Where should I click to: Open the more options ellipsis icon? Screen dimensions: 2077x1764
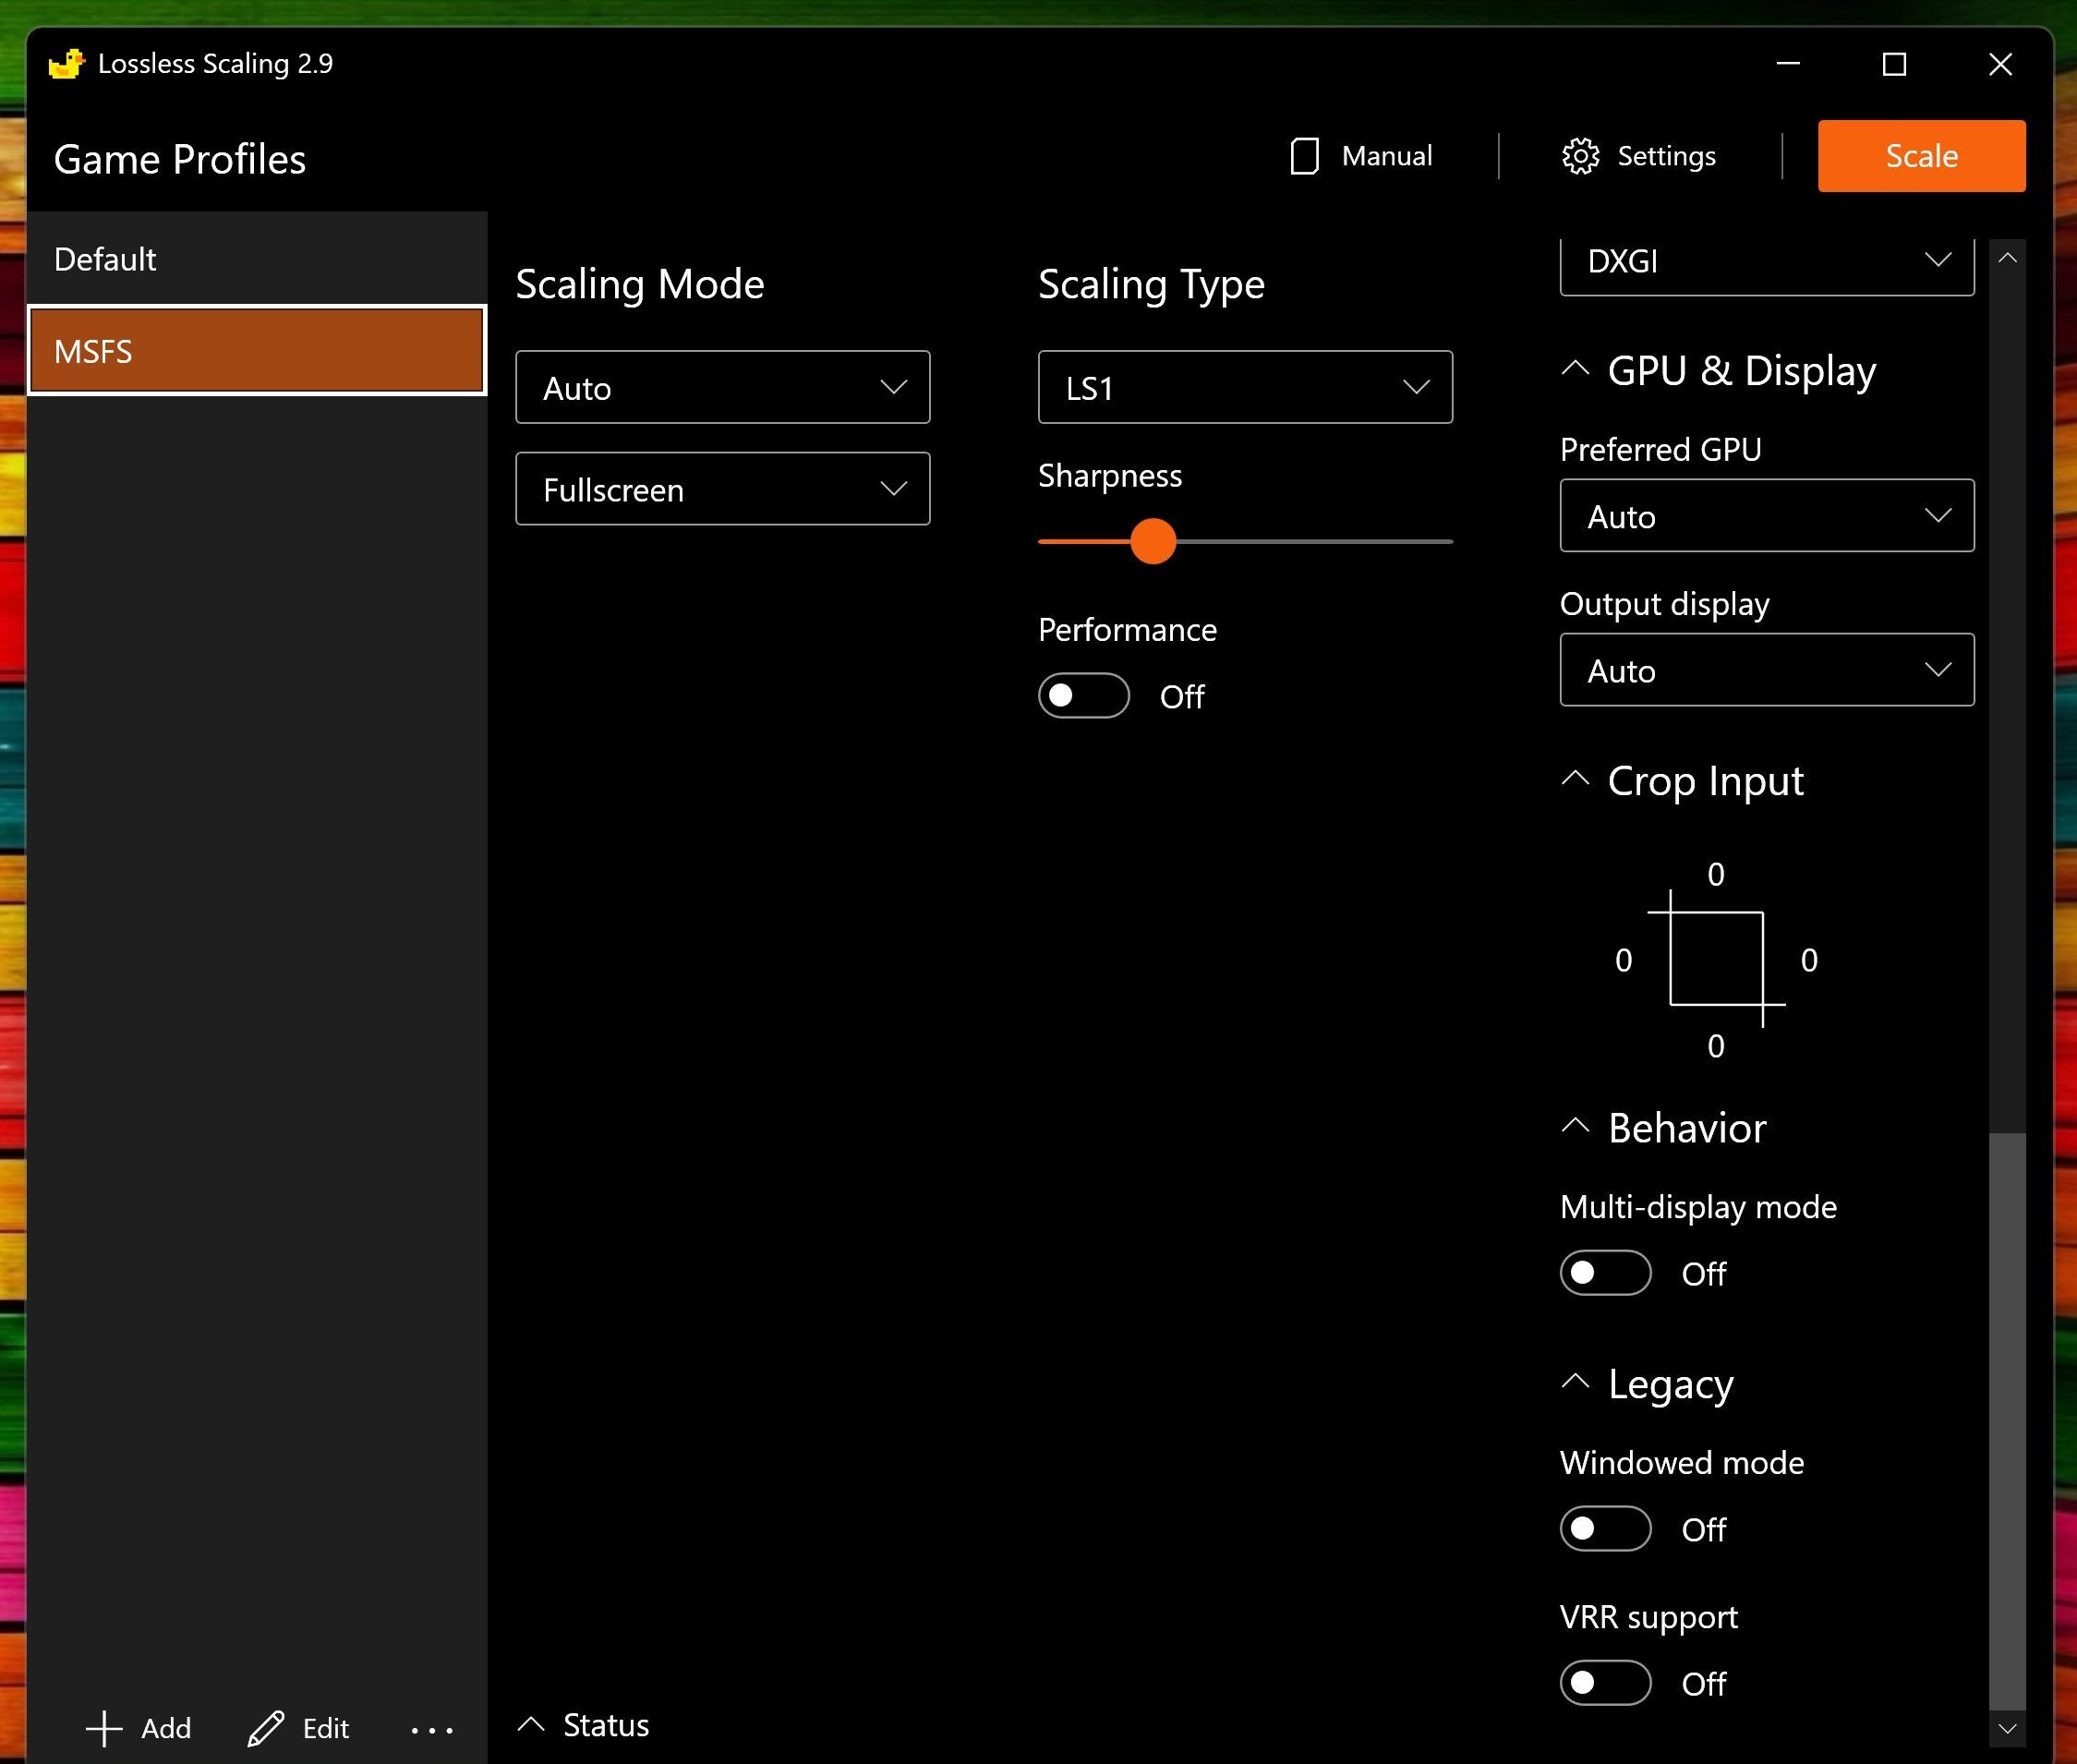[x=431, y=1730]
